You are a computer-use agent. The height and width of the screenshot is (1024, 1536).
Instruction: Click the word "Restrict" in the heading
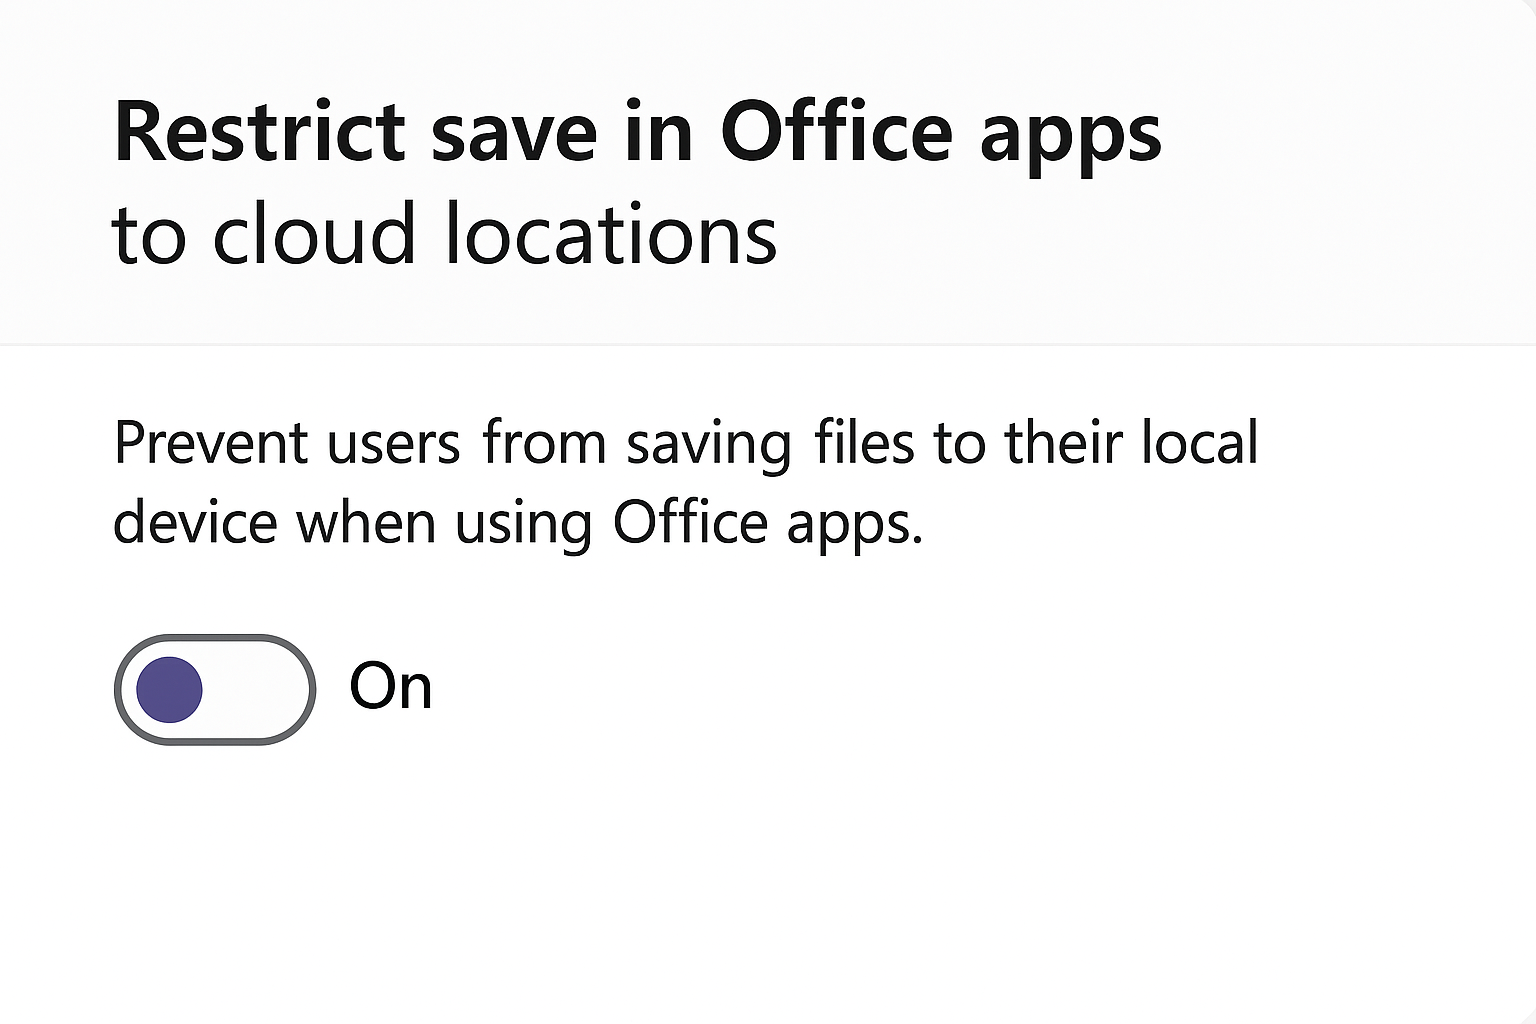tap(260, 133)
